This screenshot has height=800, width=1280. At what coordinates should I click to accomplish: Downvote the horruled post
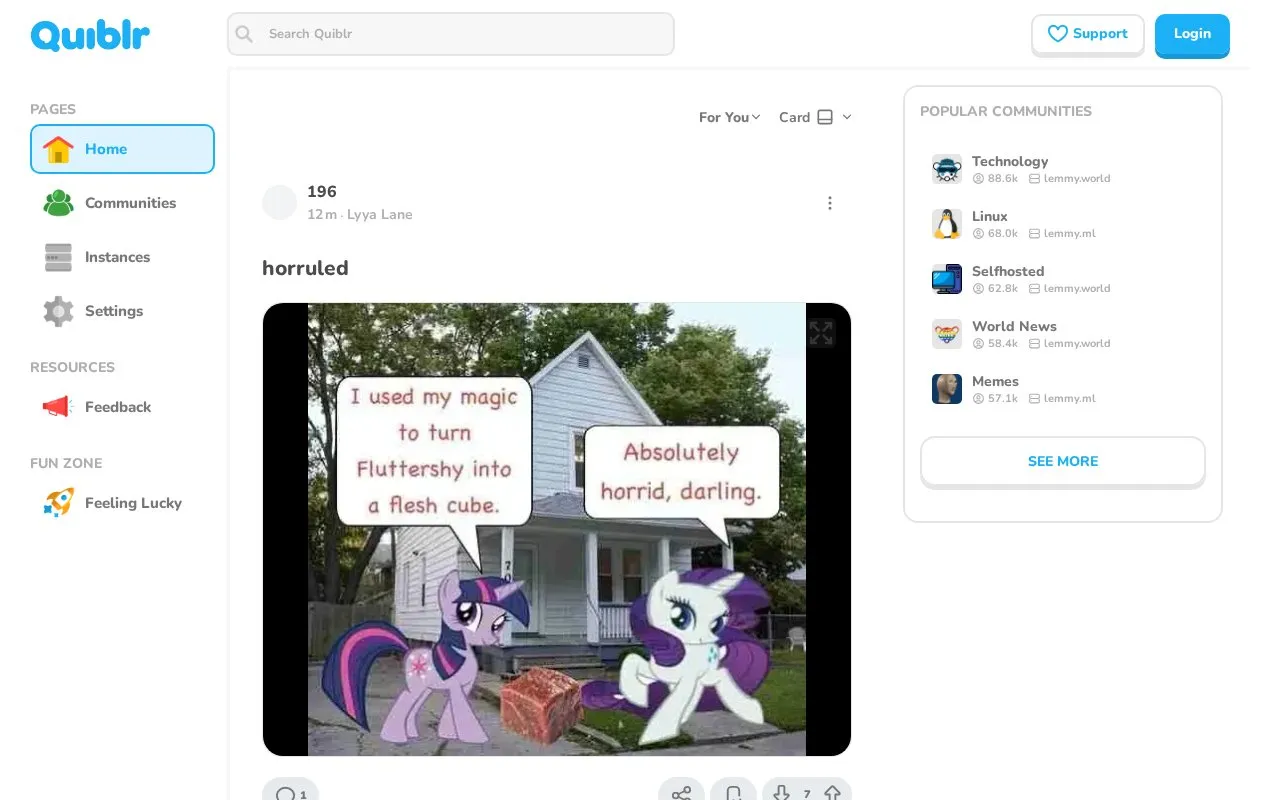(782, 794)
